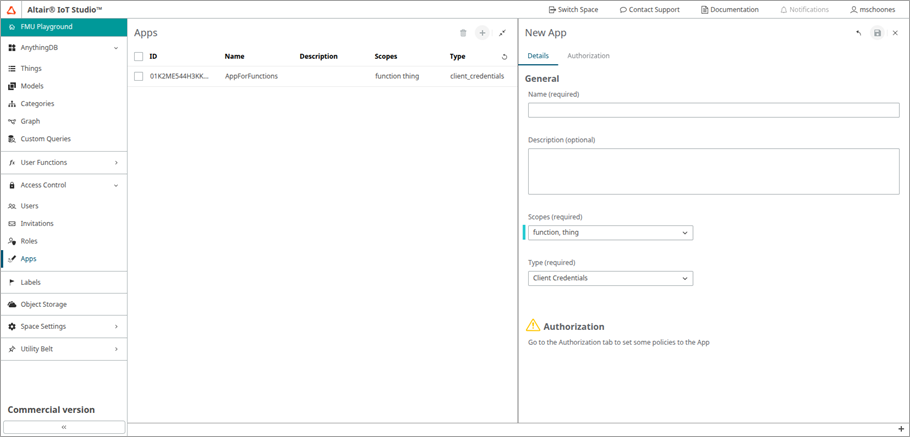This screenshot has height=437, width=910.
Task: Open the Type dropdown showing Client Credentials
Action: point(610,279)
